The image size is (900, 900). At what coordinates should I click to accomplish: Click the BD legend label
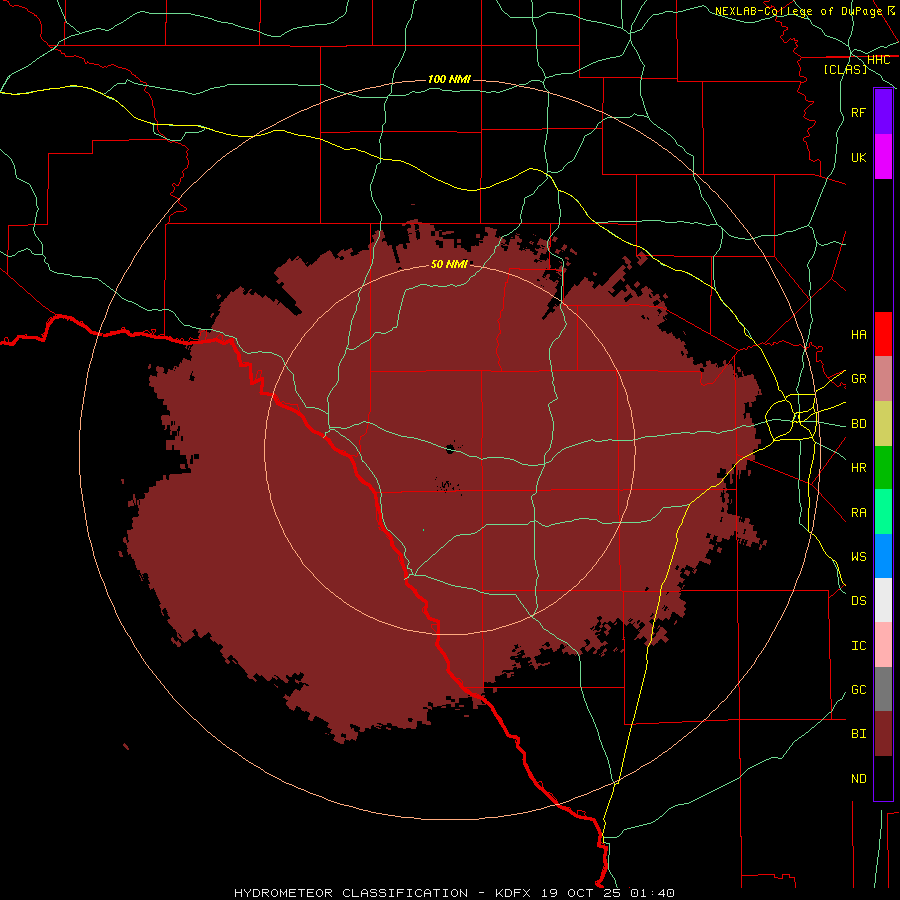click(858, 424)
